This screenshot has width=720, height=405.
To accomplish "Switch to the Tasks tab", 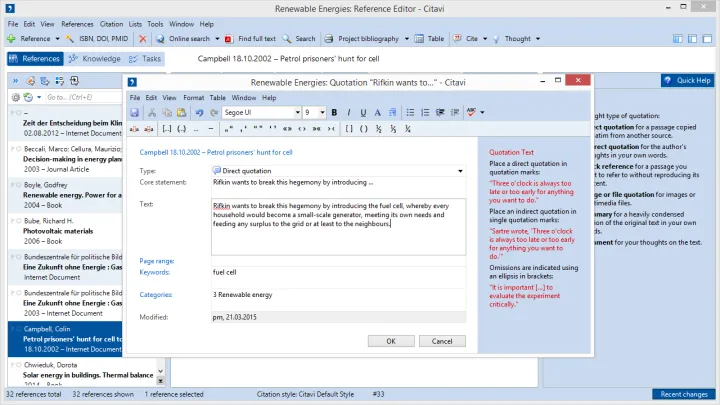I will 145,59.
